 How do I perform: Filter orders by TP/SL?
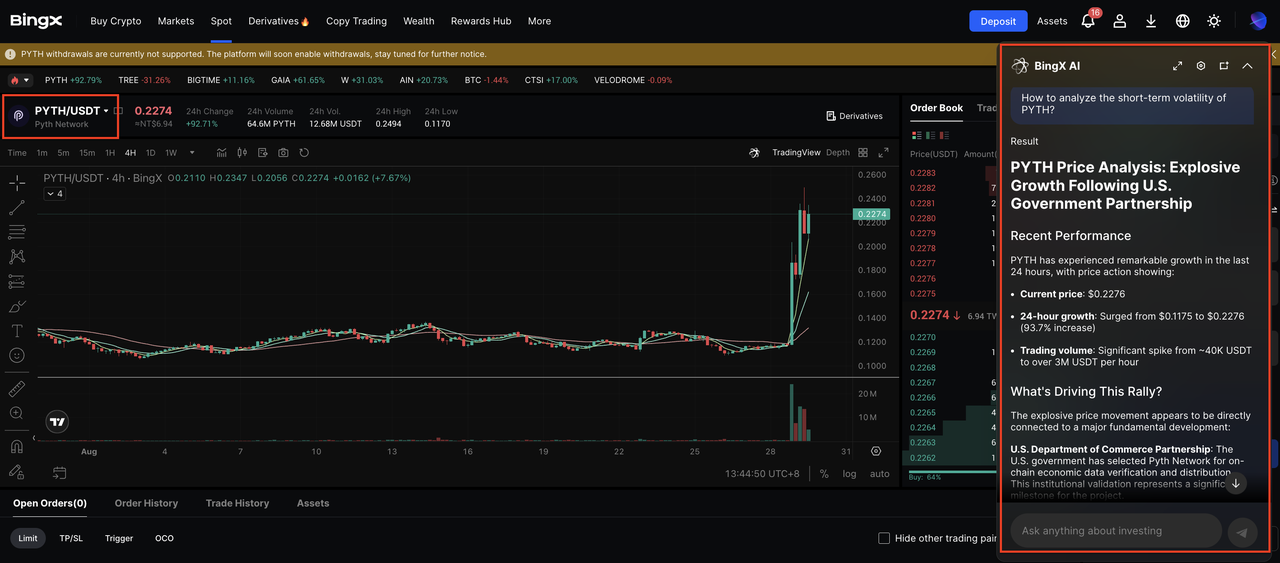tap(71, 538)
